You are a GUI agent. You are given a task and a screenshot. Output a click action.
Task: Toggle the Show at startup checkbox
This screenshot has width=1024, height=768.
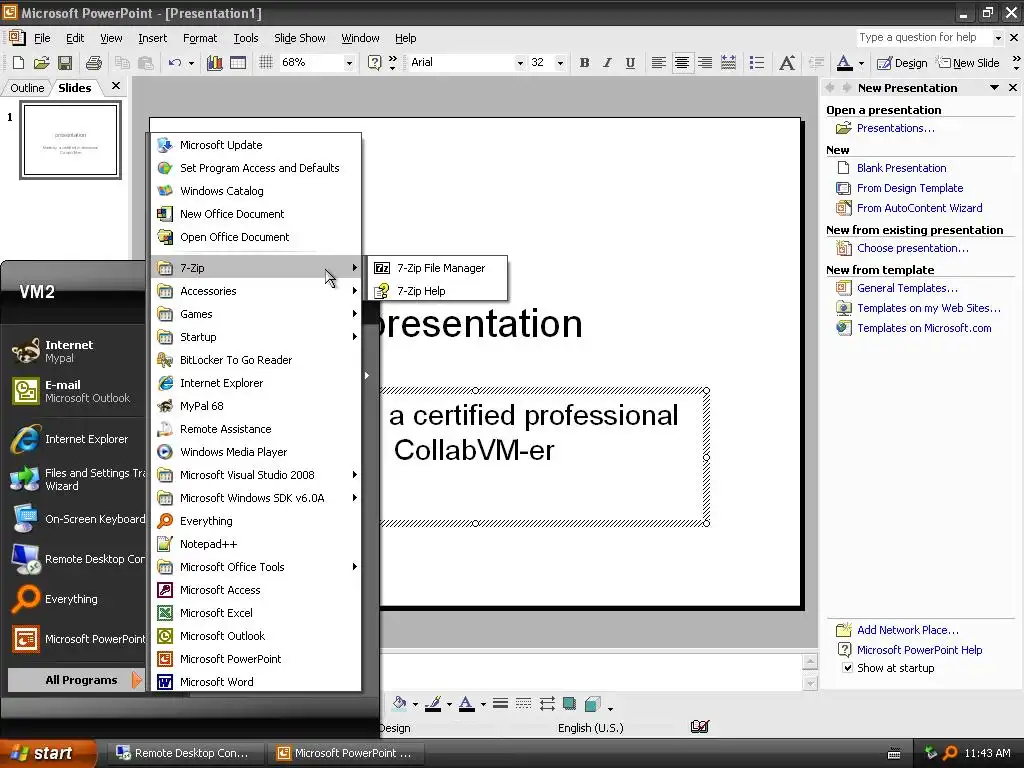[847, 667]
